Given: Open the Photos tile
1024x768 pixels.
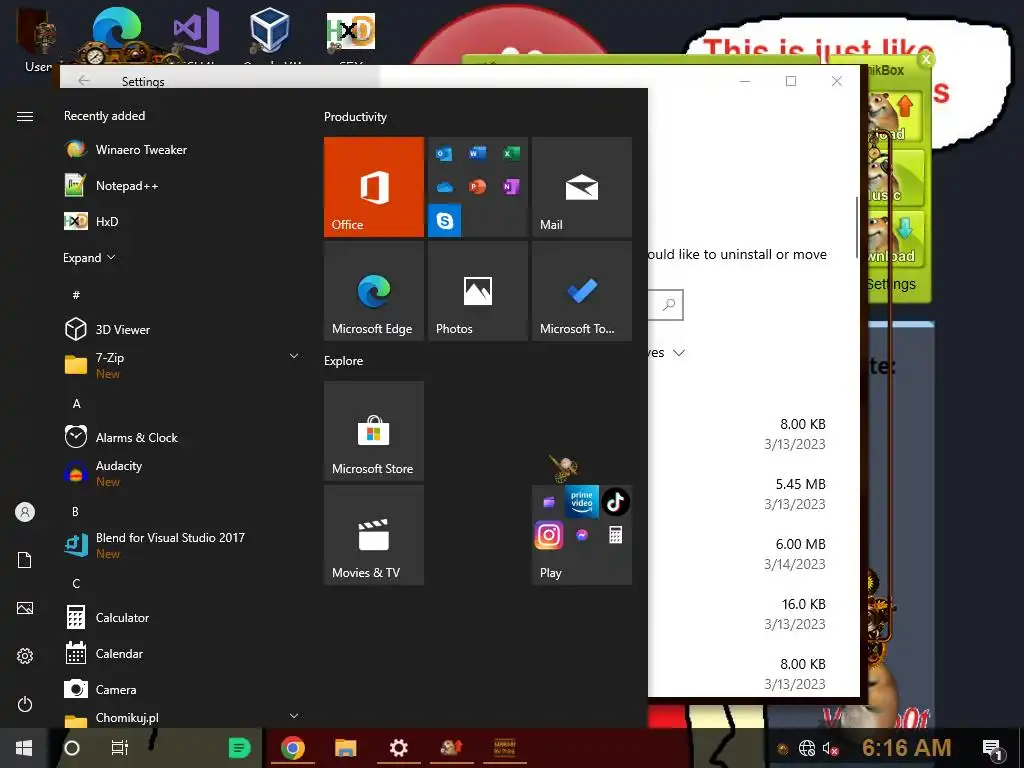Looking at the screenshot, I should (x=478, y=291).
